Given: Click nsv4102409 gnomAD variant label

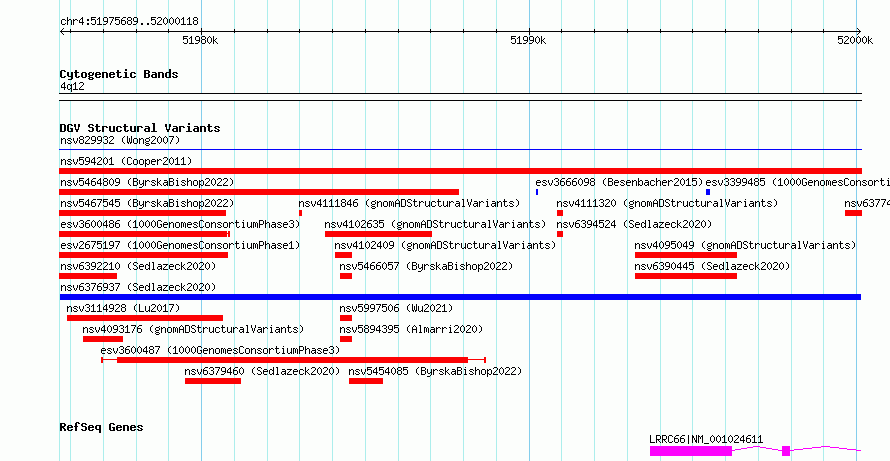Looking at the screenshot, I should point(445,245).
